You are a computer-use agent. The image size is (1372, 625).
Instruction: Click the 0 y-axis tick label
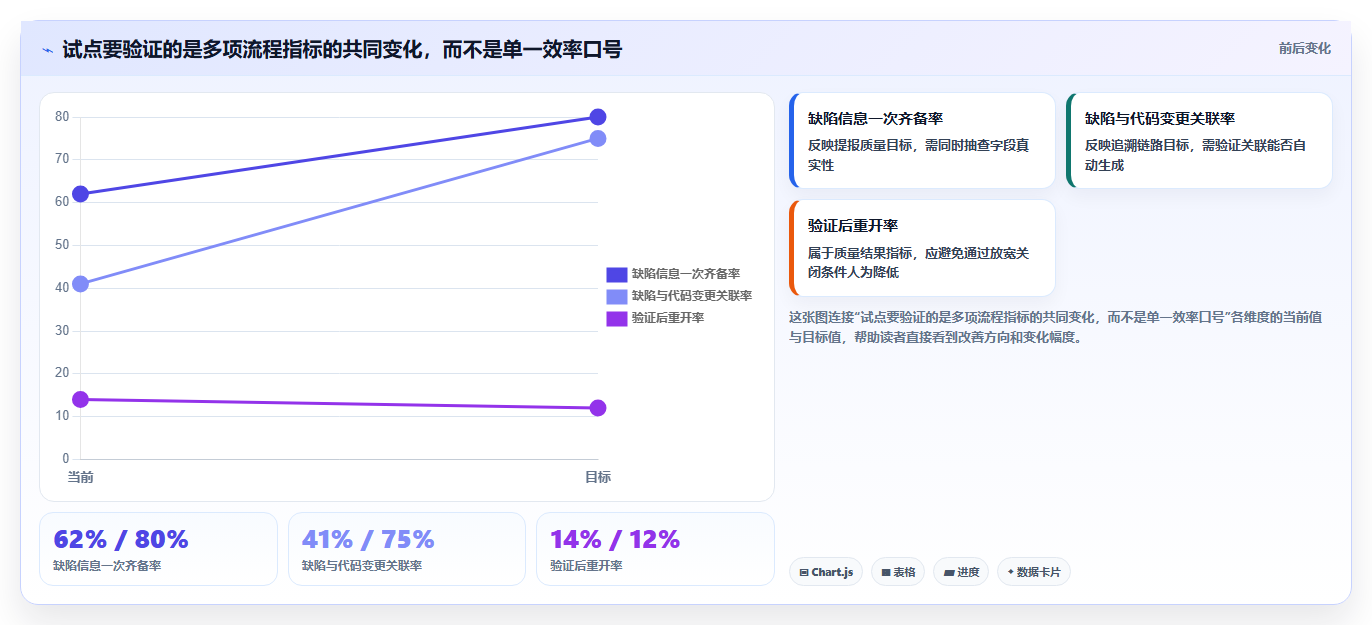66,459
